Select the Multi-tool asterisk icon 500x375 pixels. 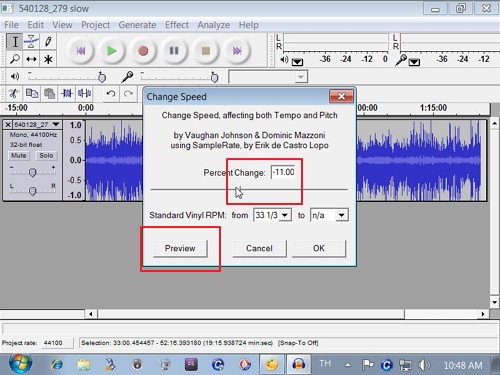(x=48, y=59)
